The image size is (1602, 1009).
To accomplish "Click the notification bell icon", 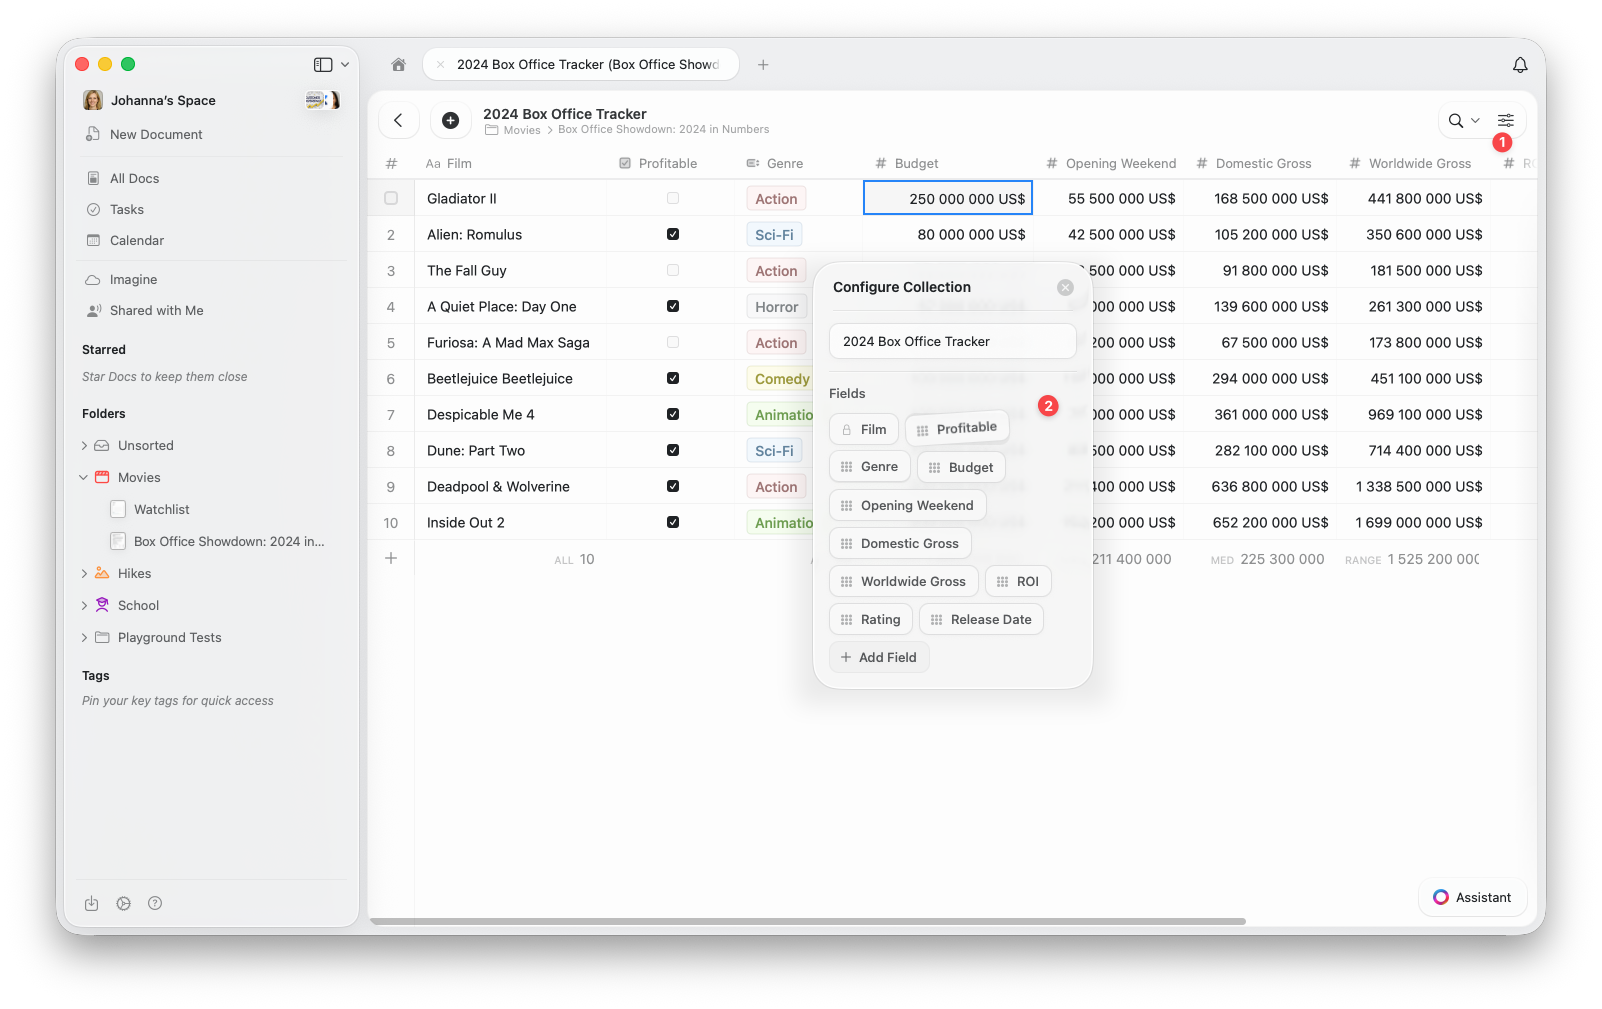I will 1519,64.
